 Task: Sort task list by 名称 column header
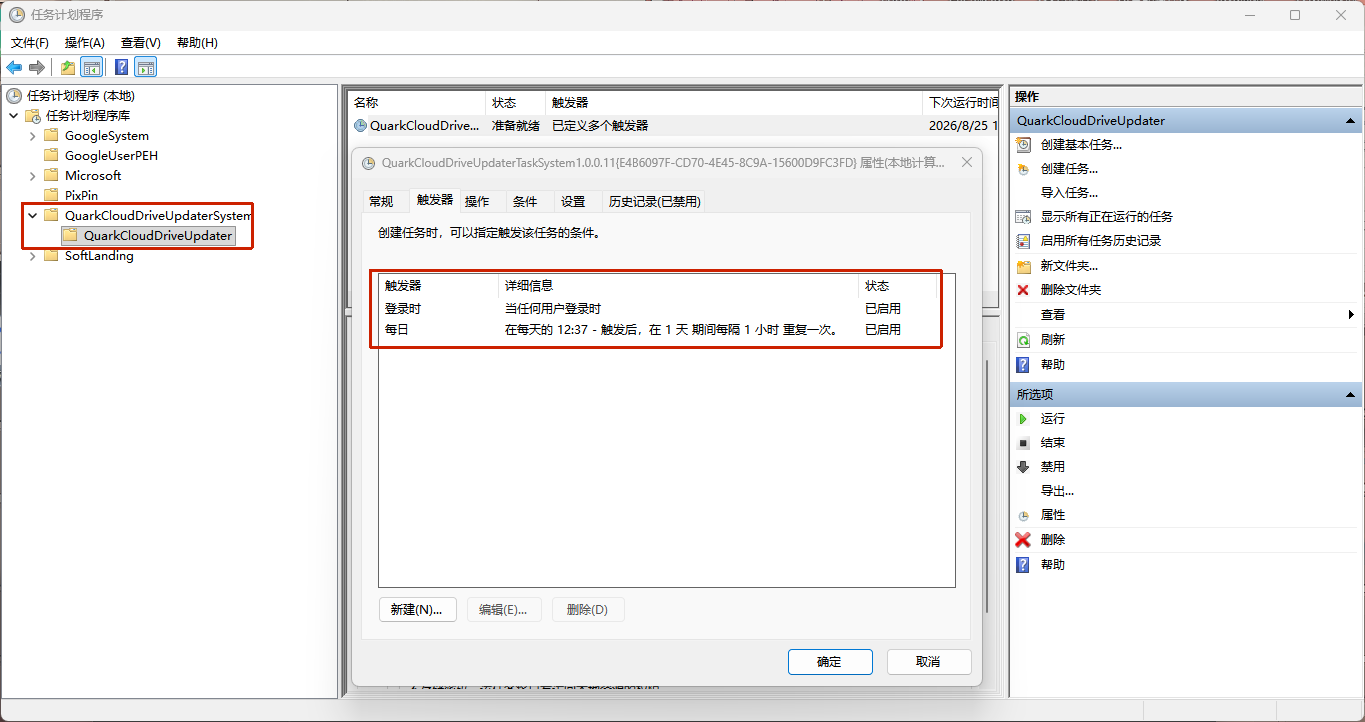[x=417, y=103]
